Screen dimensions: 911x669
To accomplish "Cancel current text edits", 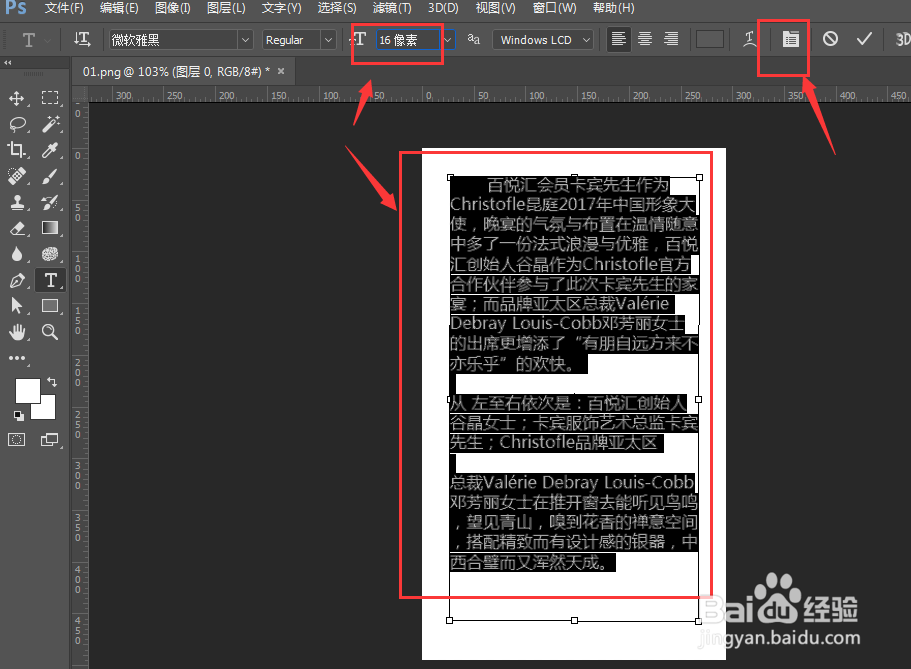I will (x=830, y=40).
